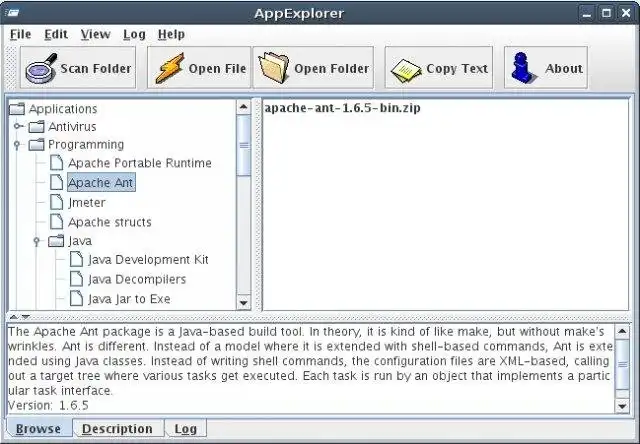Click apache-ant-1.6.5-bin.zip file name

coord(342,108)
